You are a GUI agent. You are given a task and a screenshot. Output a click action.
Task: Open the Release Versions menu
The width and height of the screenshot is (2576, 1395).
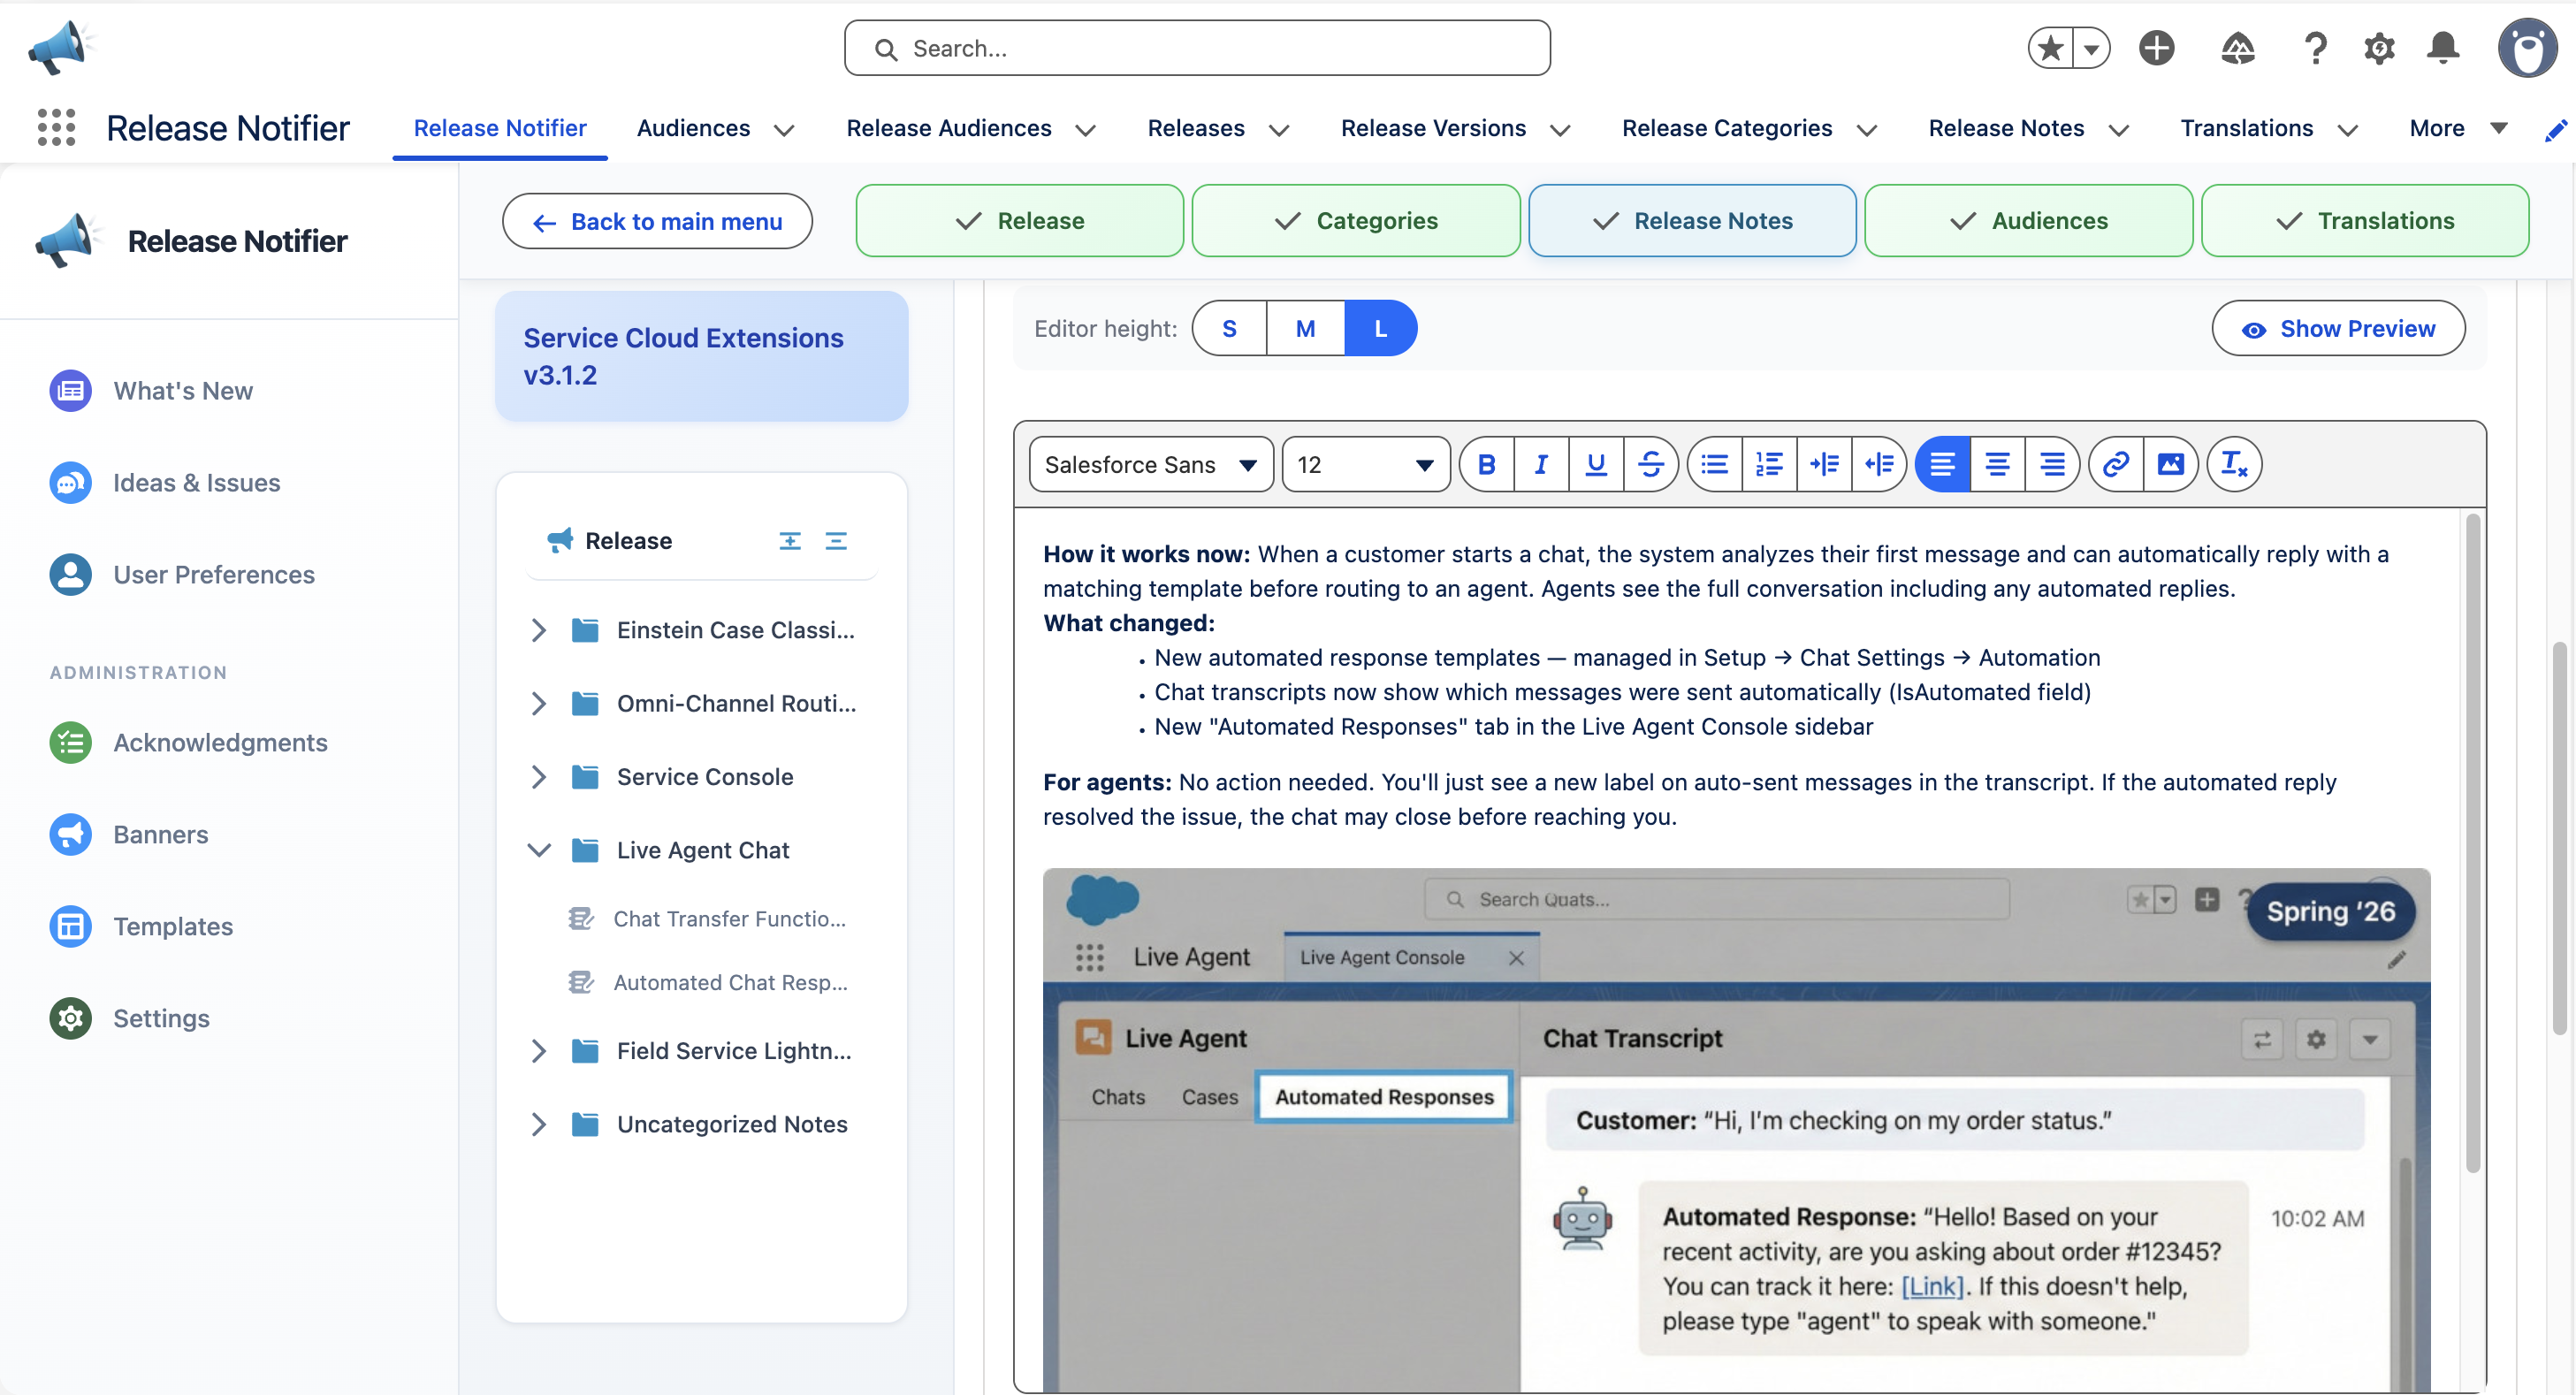coord(1453,128)
